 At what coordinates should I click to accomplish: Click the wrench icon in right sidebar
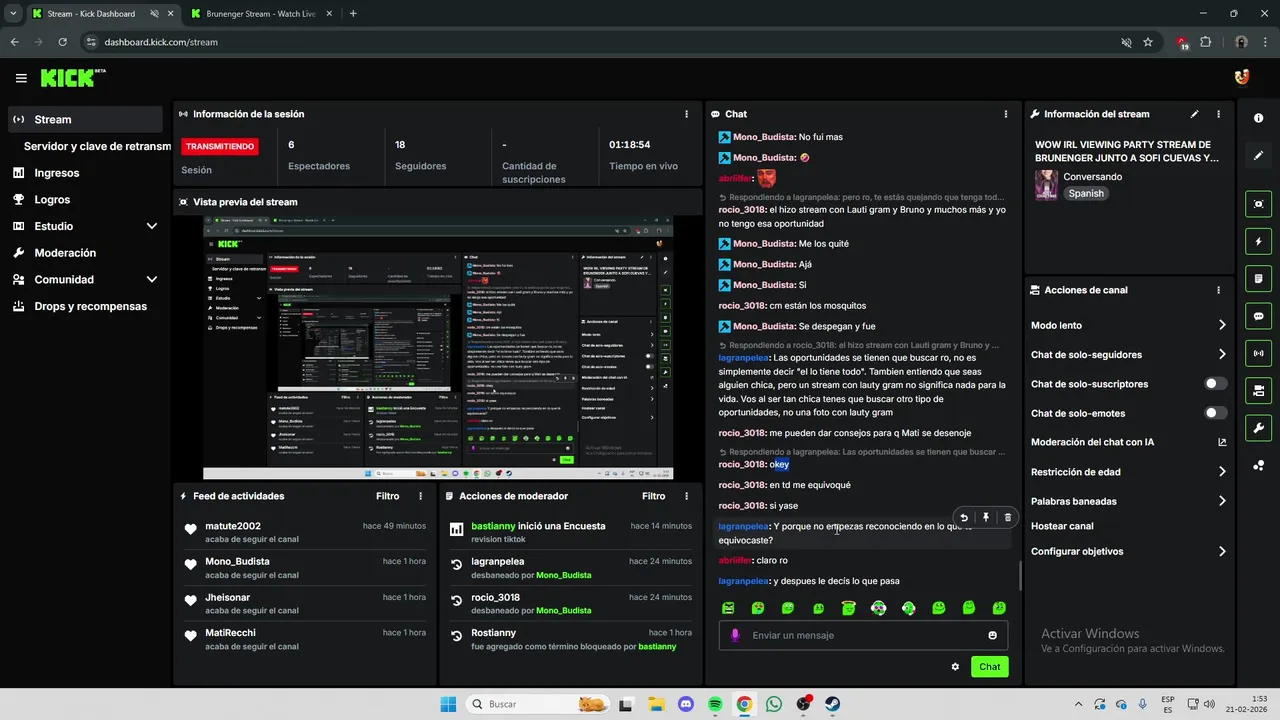coord(1258,427)
